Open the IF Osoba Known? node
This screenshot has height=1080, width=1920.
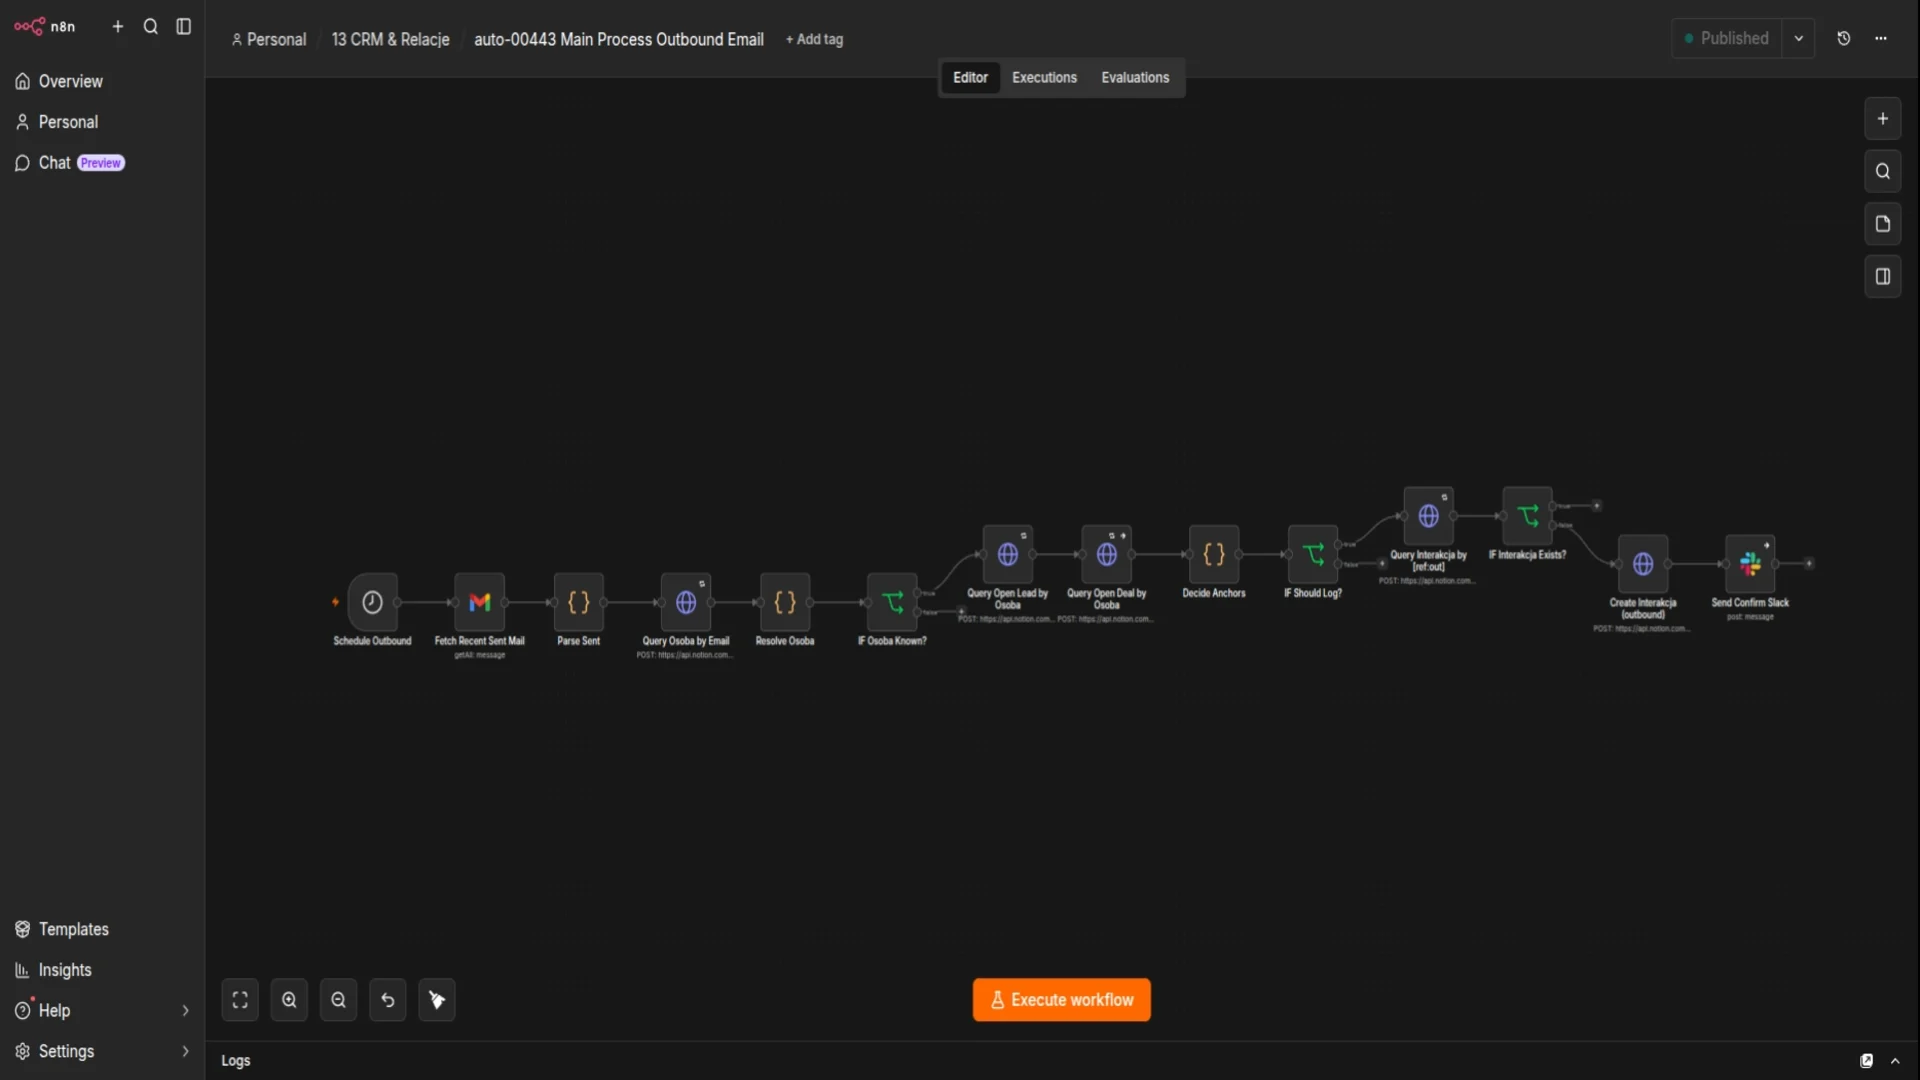coord(892,602)
